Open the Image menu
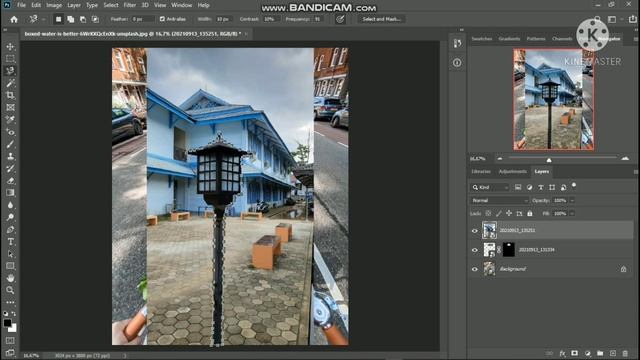640x360 pixels. click(x=53, y=5)
